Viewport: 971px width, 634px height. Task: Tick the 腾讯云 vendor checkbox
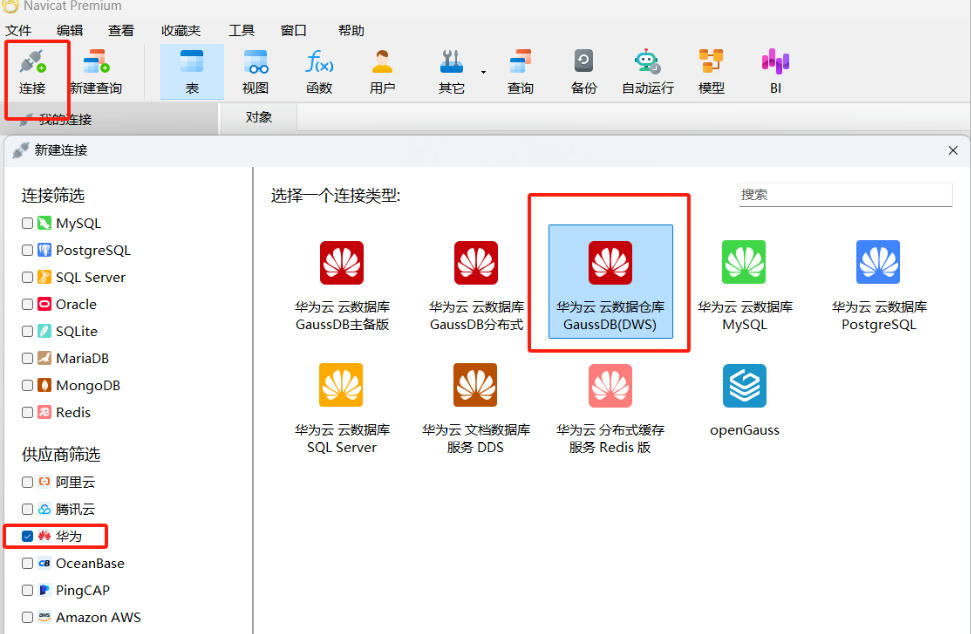pyautogui.click(x=27, y=509)
